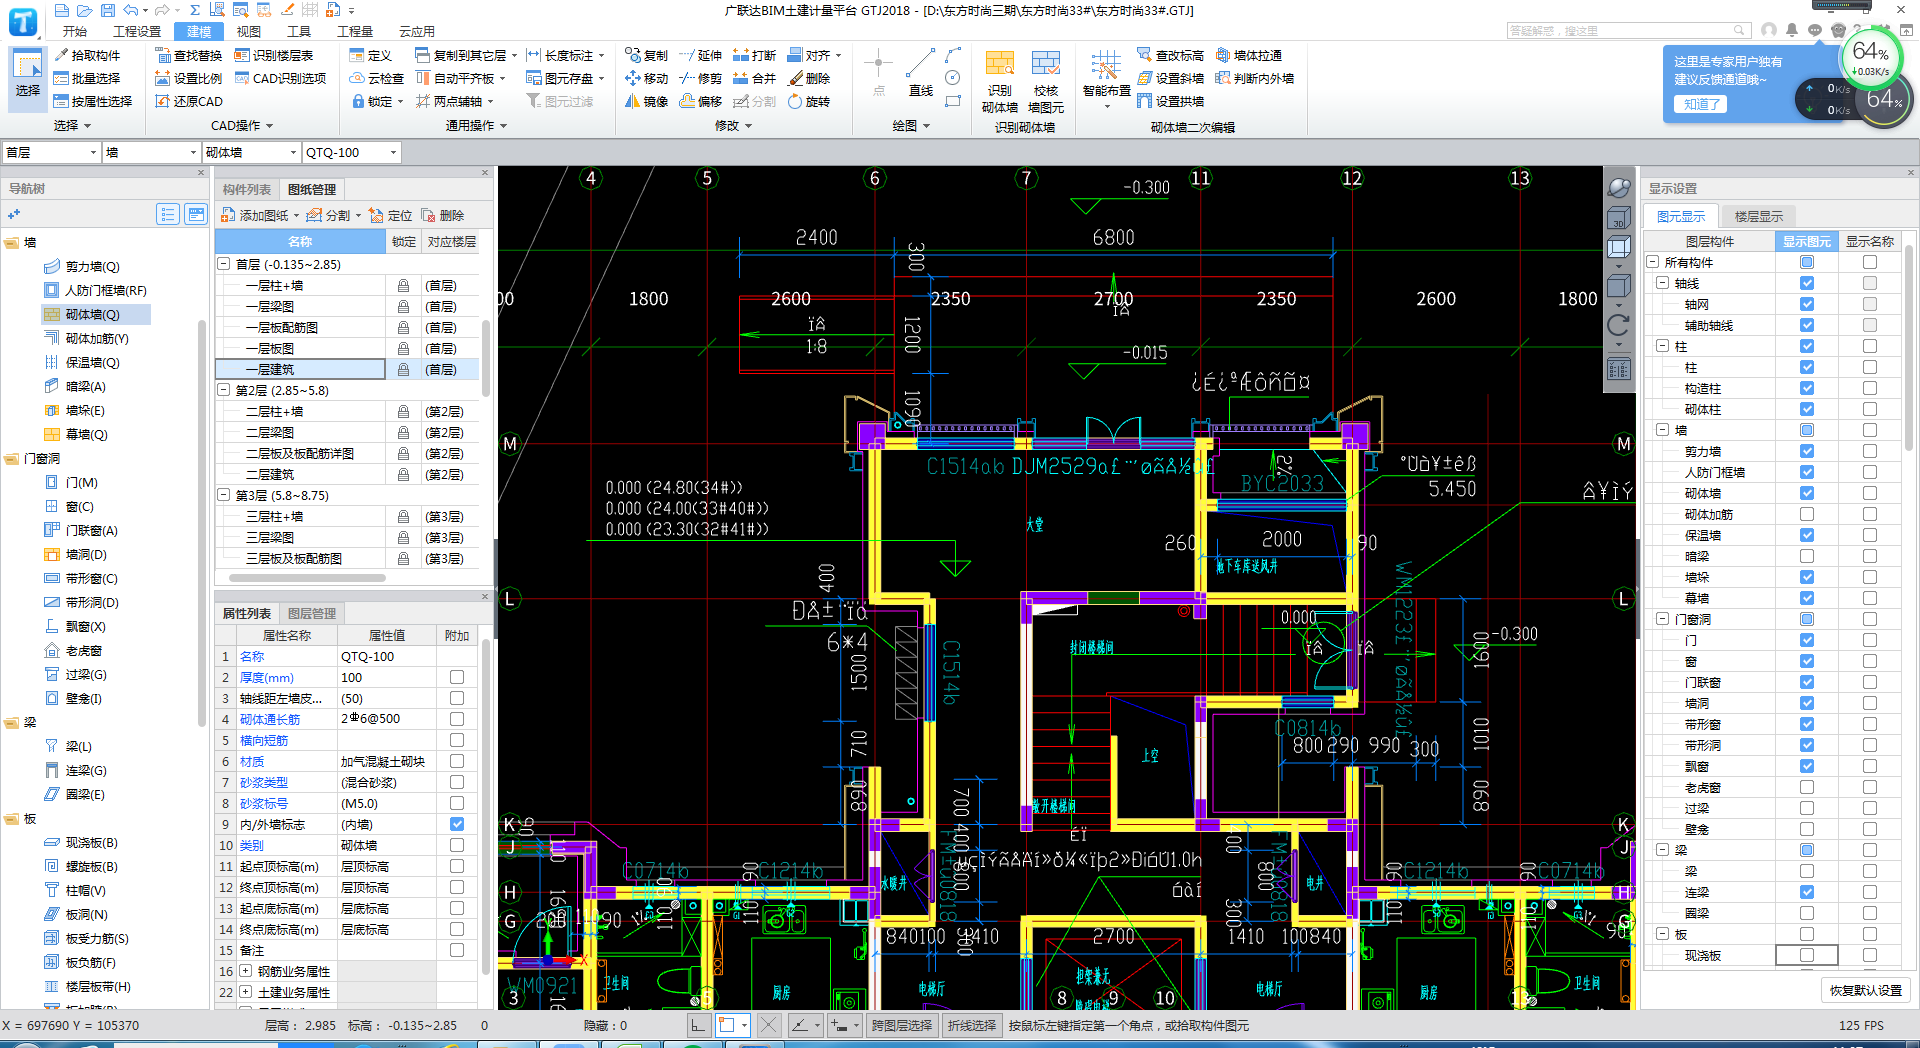The width and height of the screenshot is (1920, 1048).
Task: Click 校核墙图元 check wall elements
Action: [x=1046, y=82]
